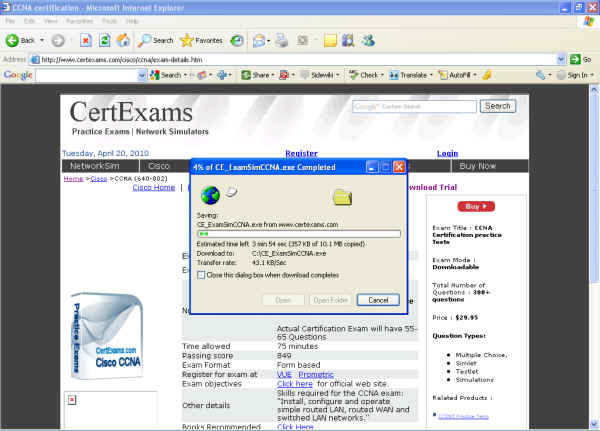Screen dimensions: 600x431
Task: Open the Help menu
Action: (132, 21)
